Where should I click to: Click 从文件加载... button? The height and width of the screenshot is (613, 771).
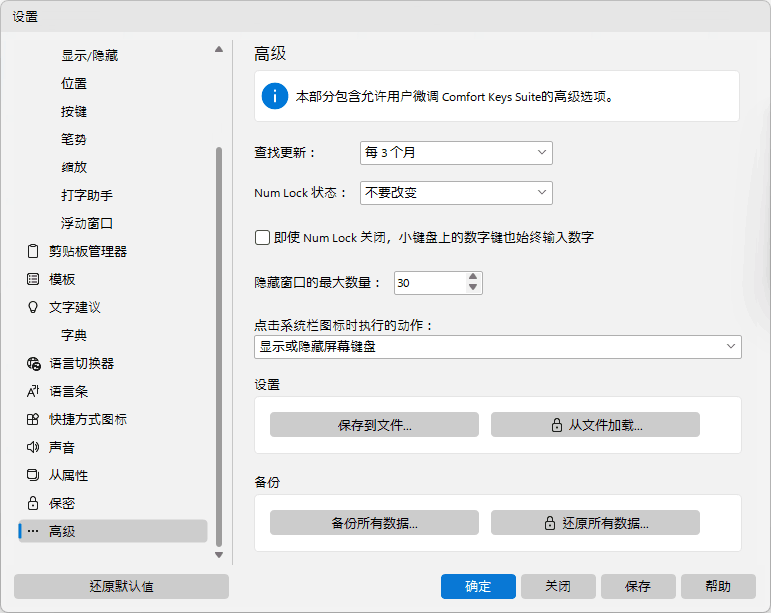click(595, 425)
